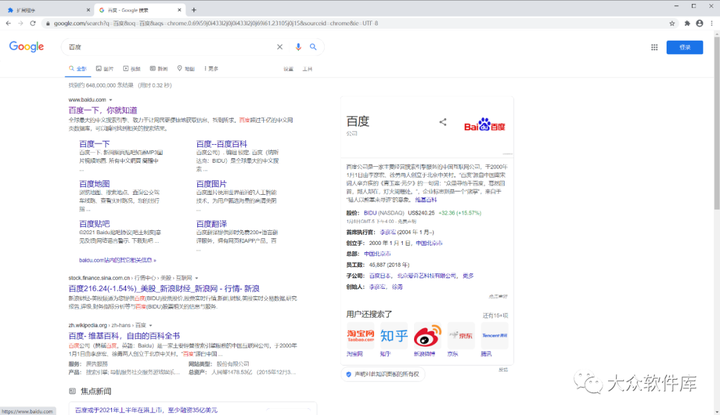The height and width of the screenshot is (415, 720).
Task: Click the blue sign-in button
Action: [x=685, y=47]
